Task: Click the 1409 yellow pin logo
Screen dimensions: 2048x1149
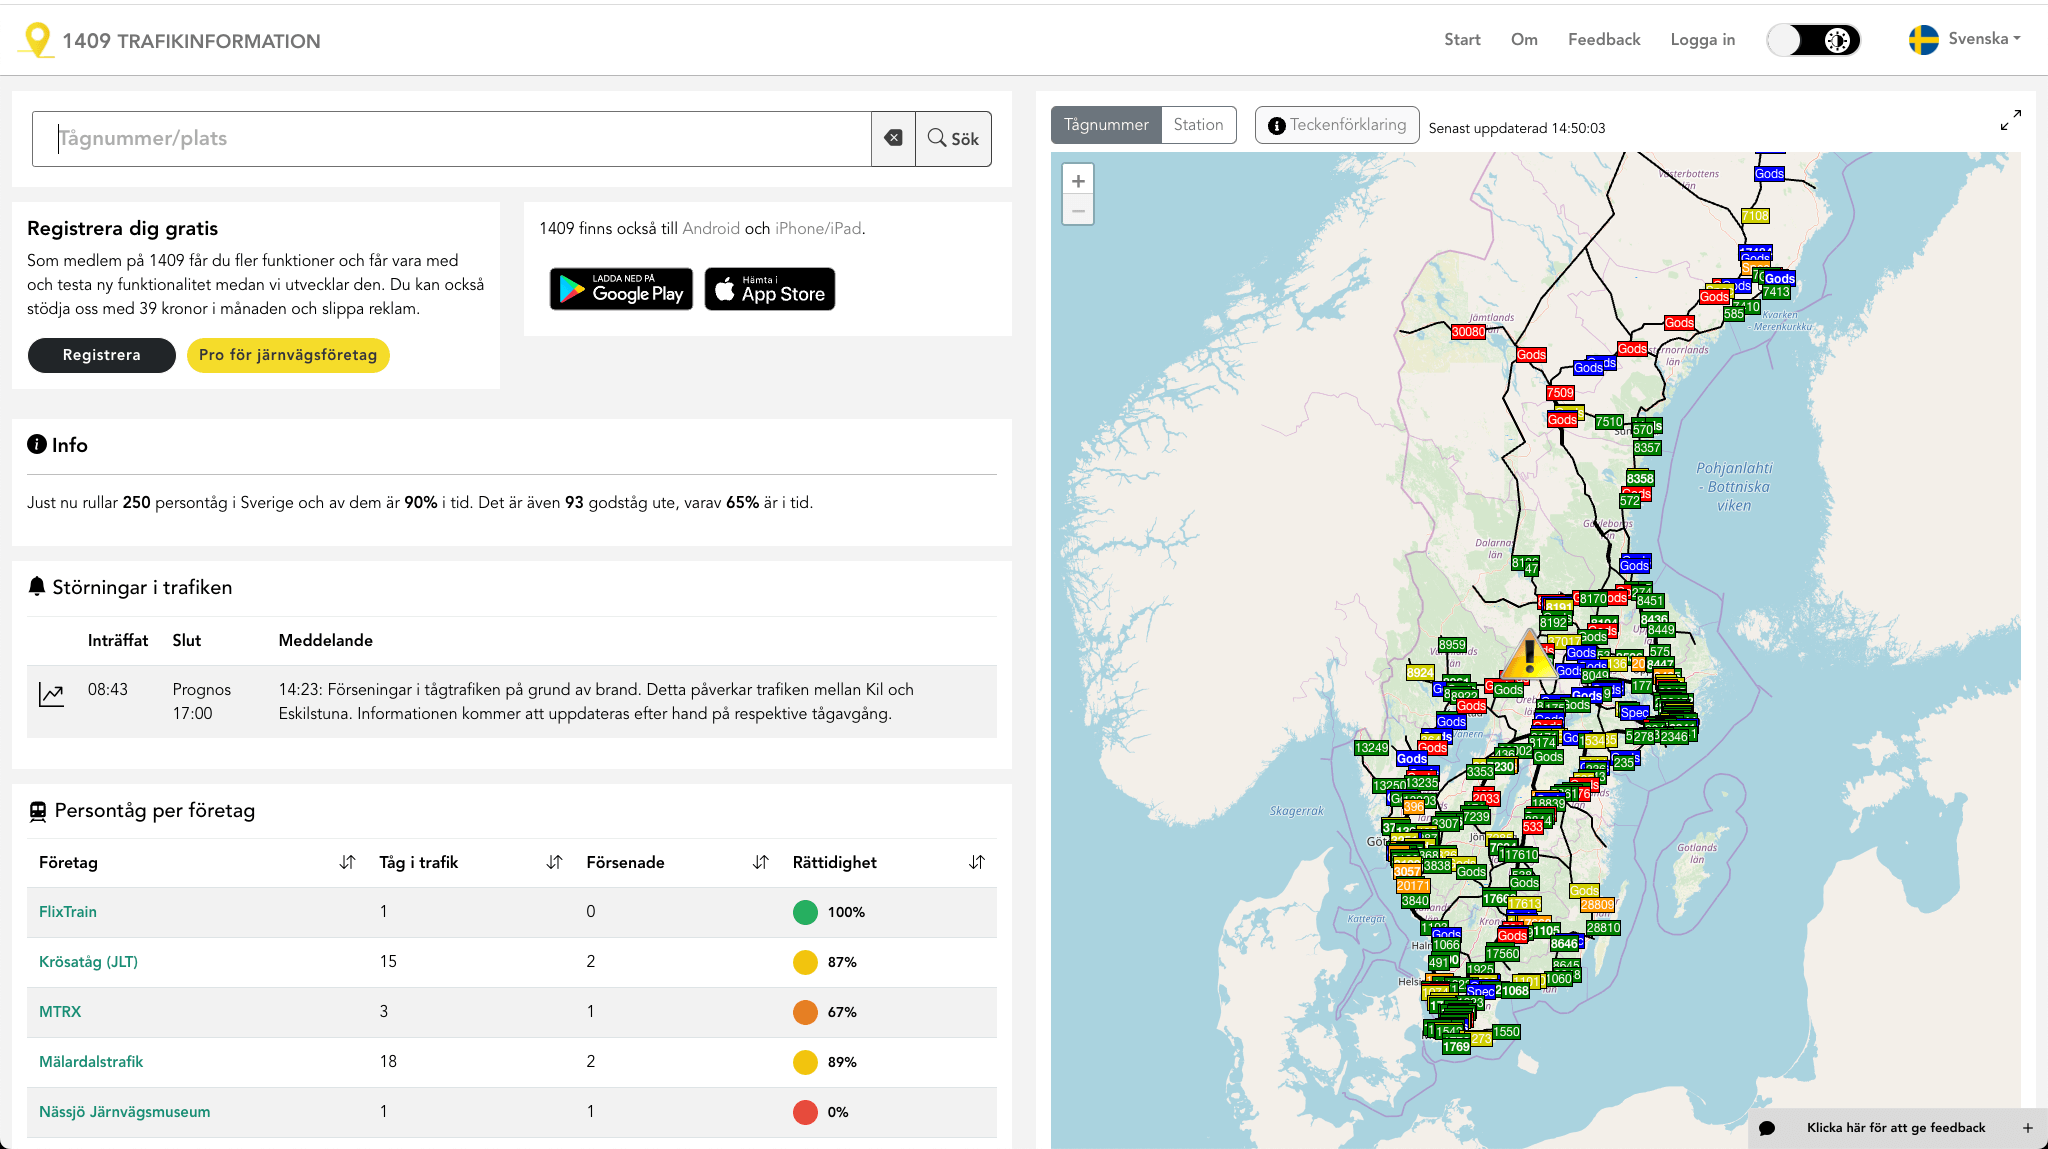Action: point(38,40)
